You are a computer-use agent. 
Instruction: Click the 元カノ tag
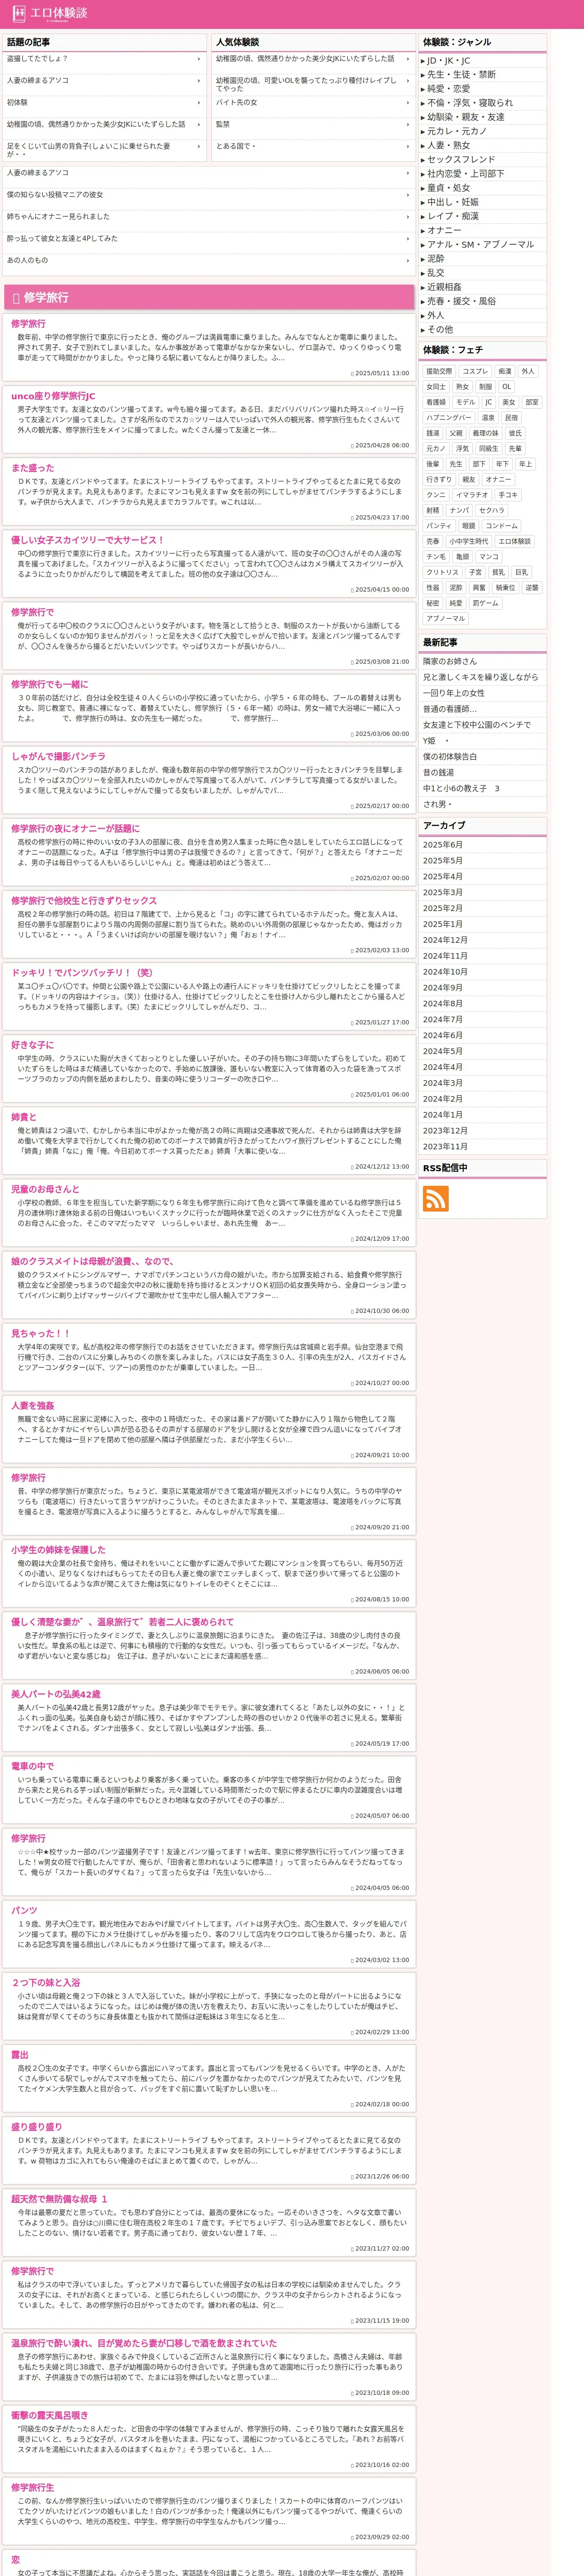[436, 449]
